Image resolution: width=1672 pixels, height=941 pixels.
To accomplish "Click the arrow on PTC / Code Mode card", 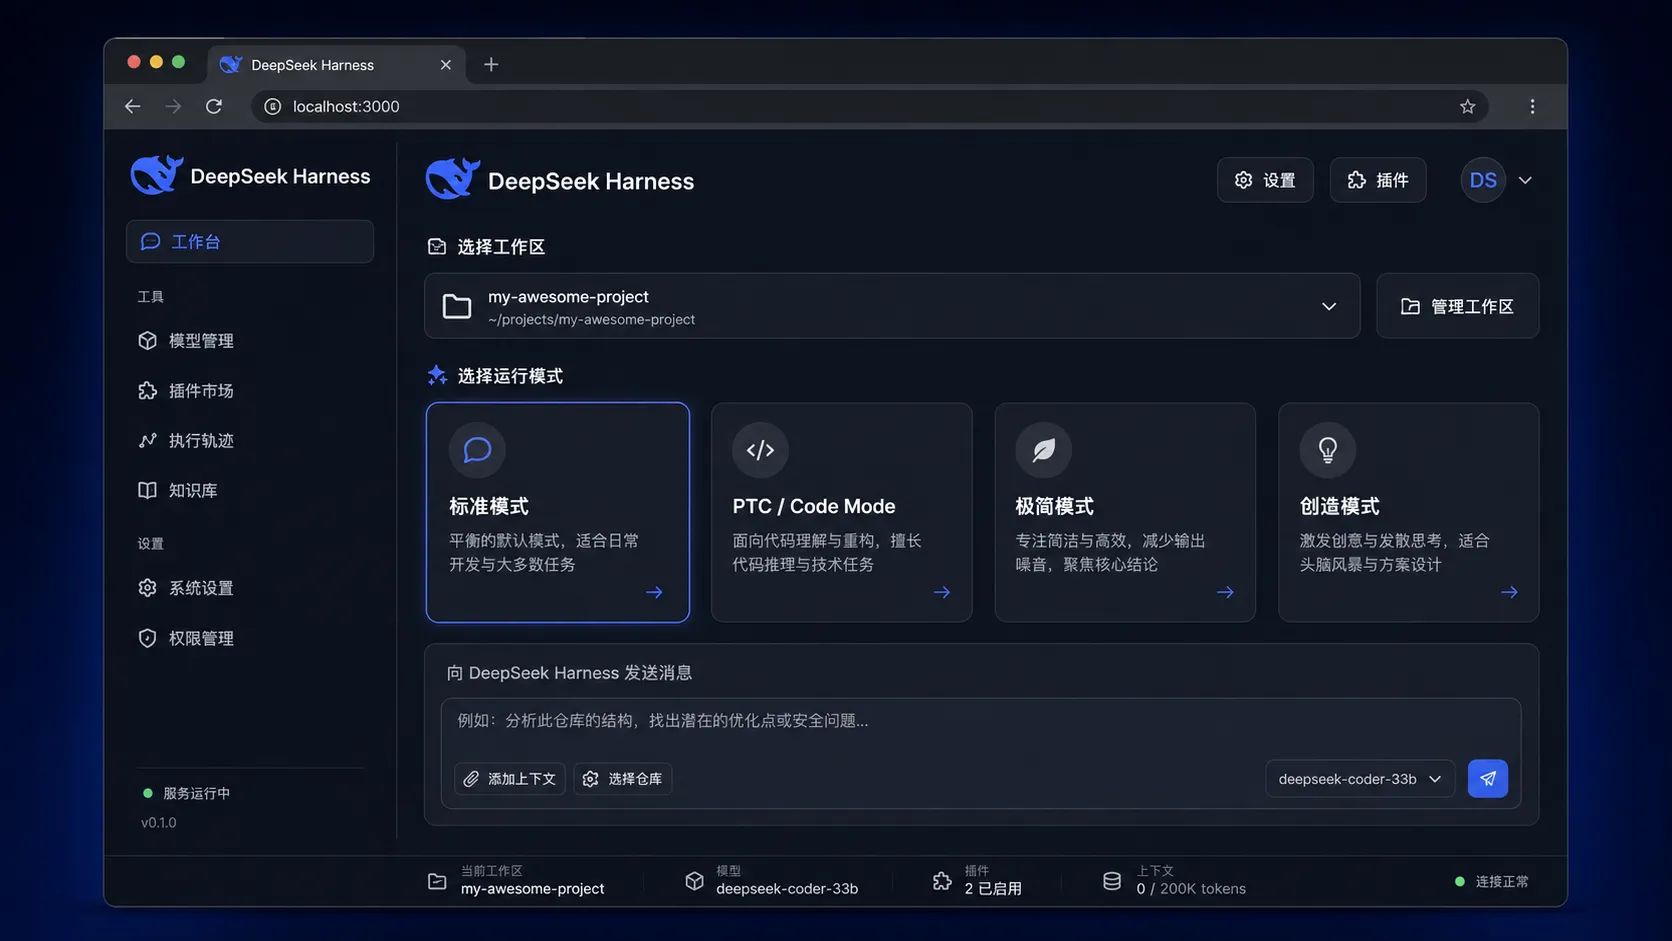I will (942, 592).
